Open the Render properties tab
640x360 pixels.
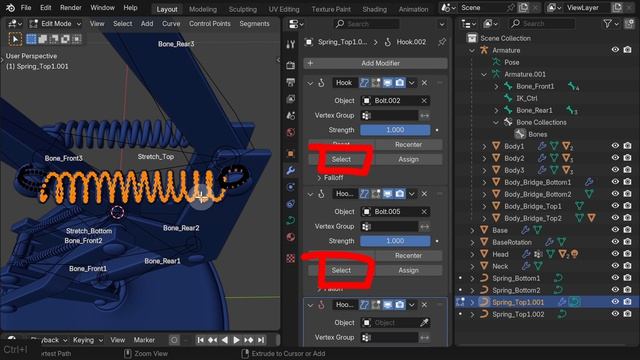tap(291, 65)
